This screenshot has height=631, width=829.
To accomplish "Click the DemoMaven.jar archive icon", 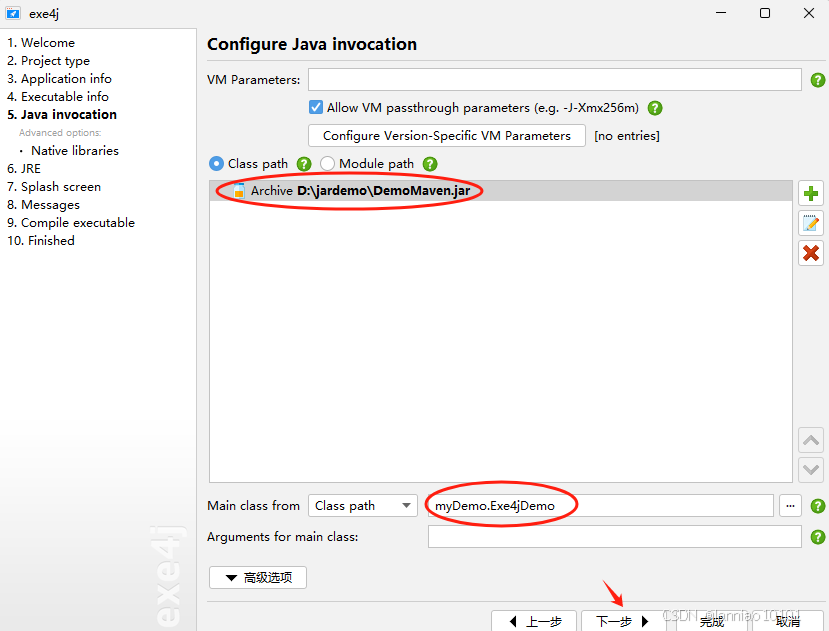I will pos(239,190).
